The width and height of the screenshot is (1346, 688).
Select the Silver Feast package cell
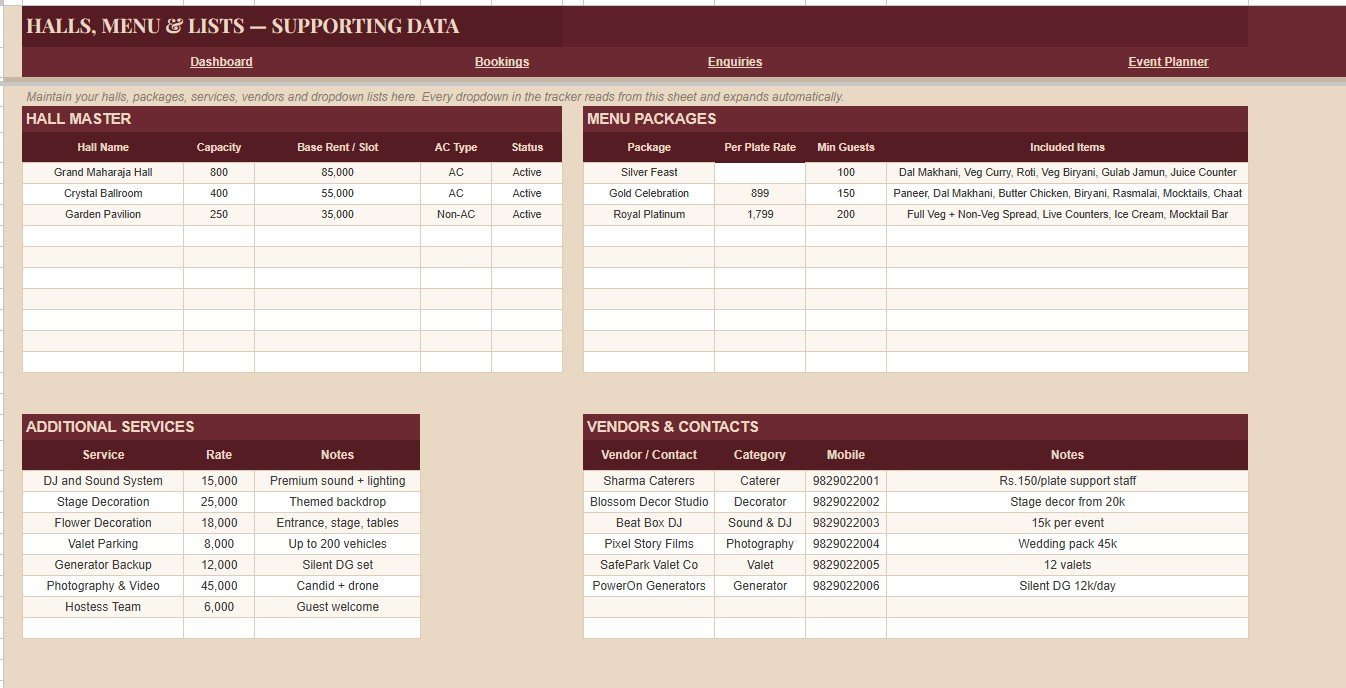[649, 173]
